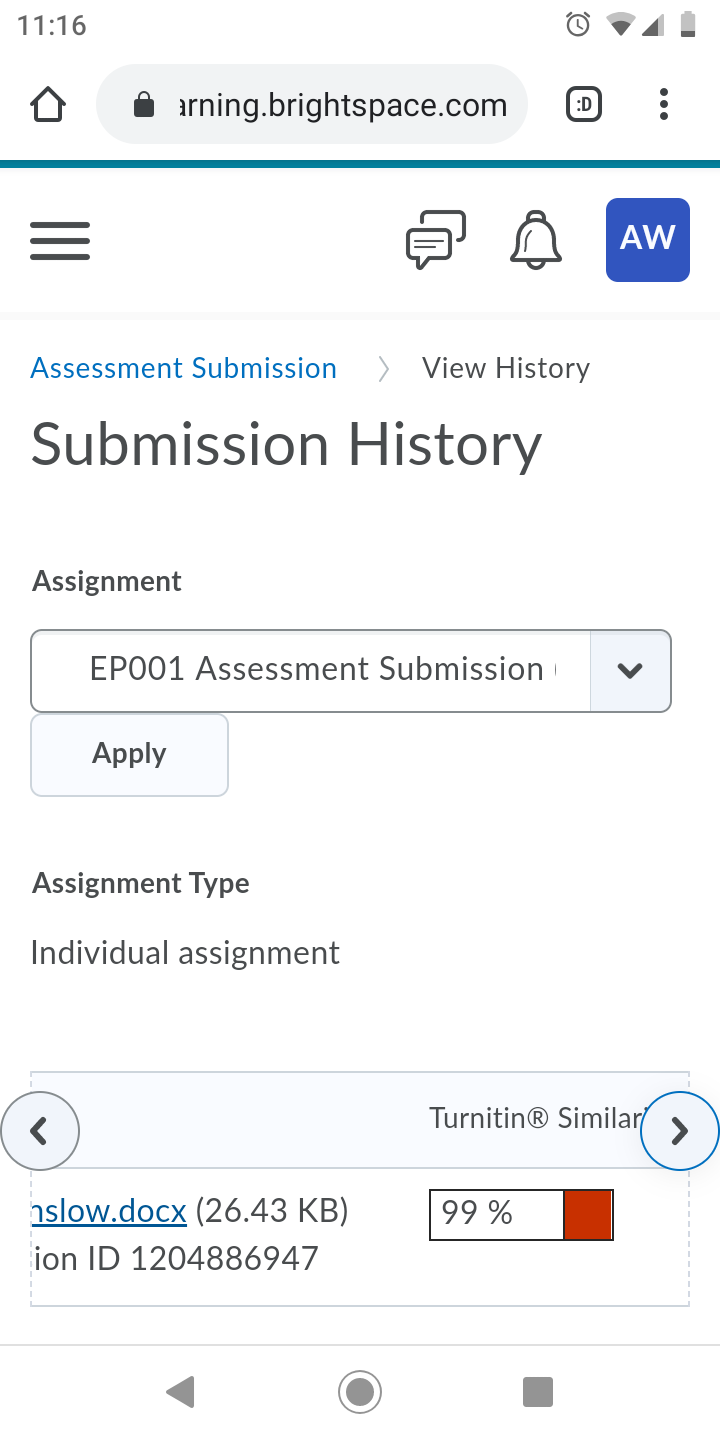The image size is (720, 1440).
Task: Expand the Assignment dropdown arrow
Action: [x=630, y=671]
